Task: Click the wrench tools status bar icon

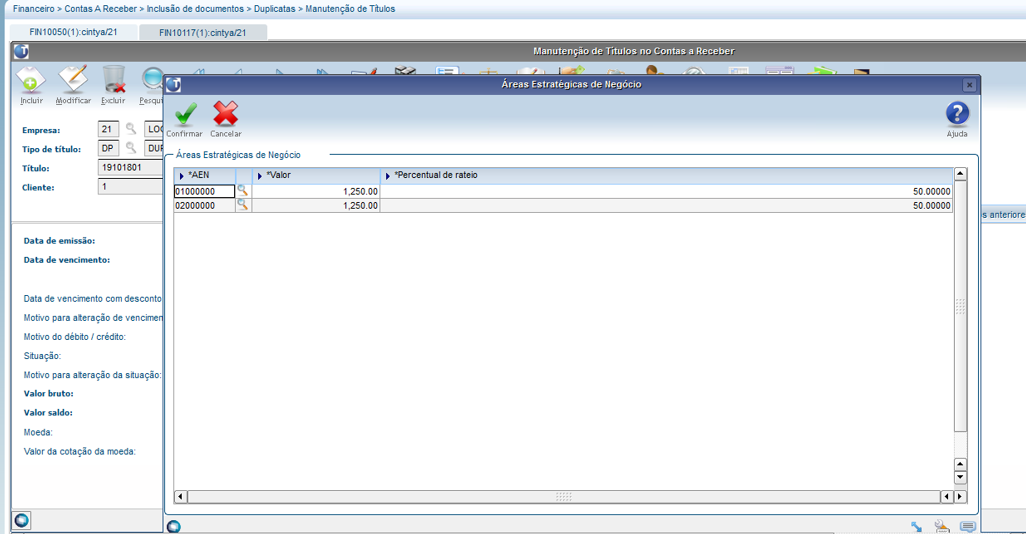Action: pos(942,526)
